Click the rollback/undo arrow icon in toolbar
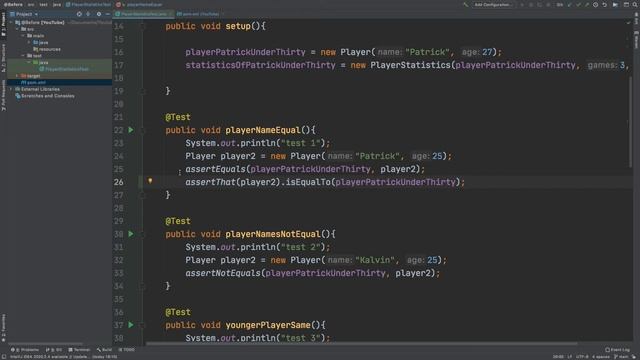 coord(604,4)
